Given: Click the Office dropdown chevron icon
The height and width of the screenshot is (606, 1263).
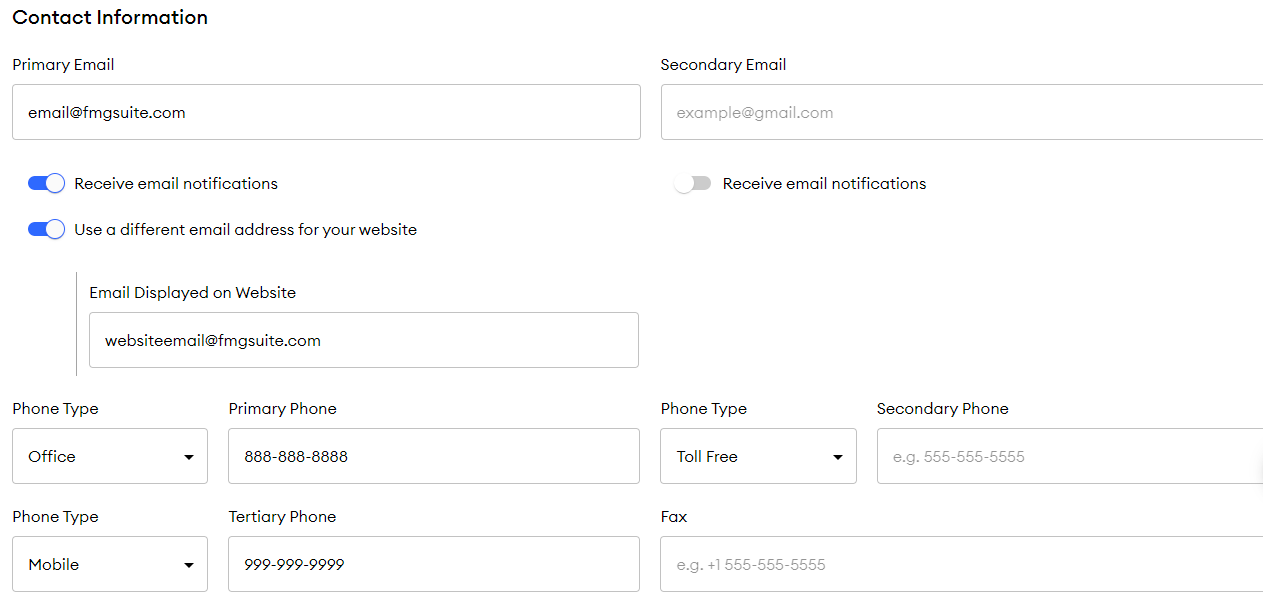Looking at the screenshot, I should [189, 456].
